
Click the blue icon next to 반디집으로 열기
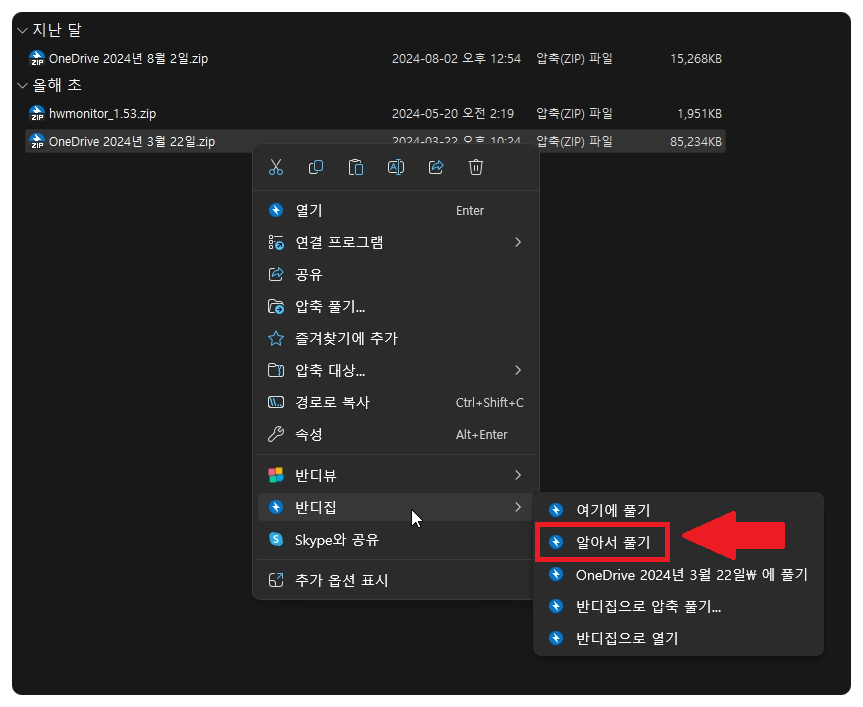556,638
